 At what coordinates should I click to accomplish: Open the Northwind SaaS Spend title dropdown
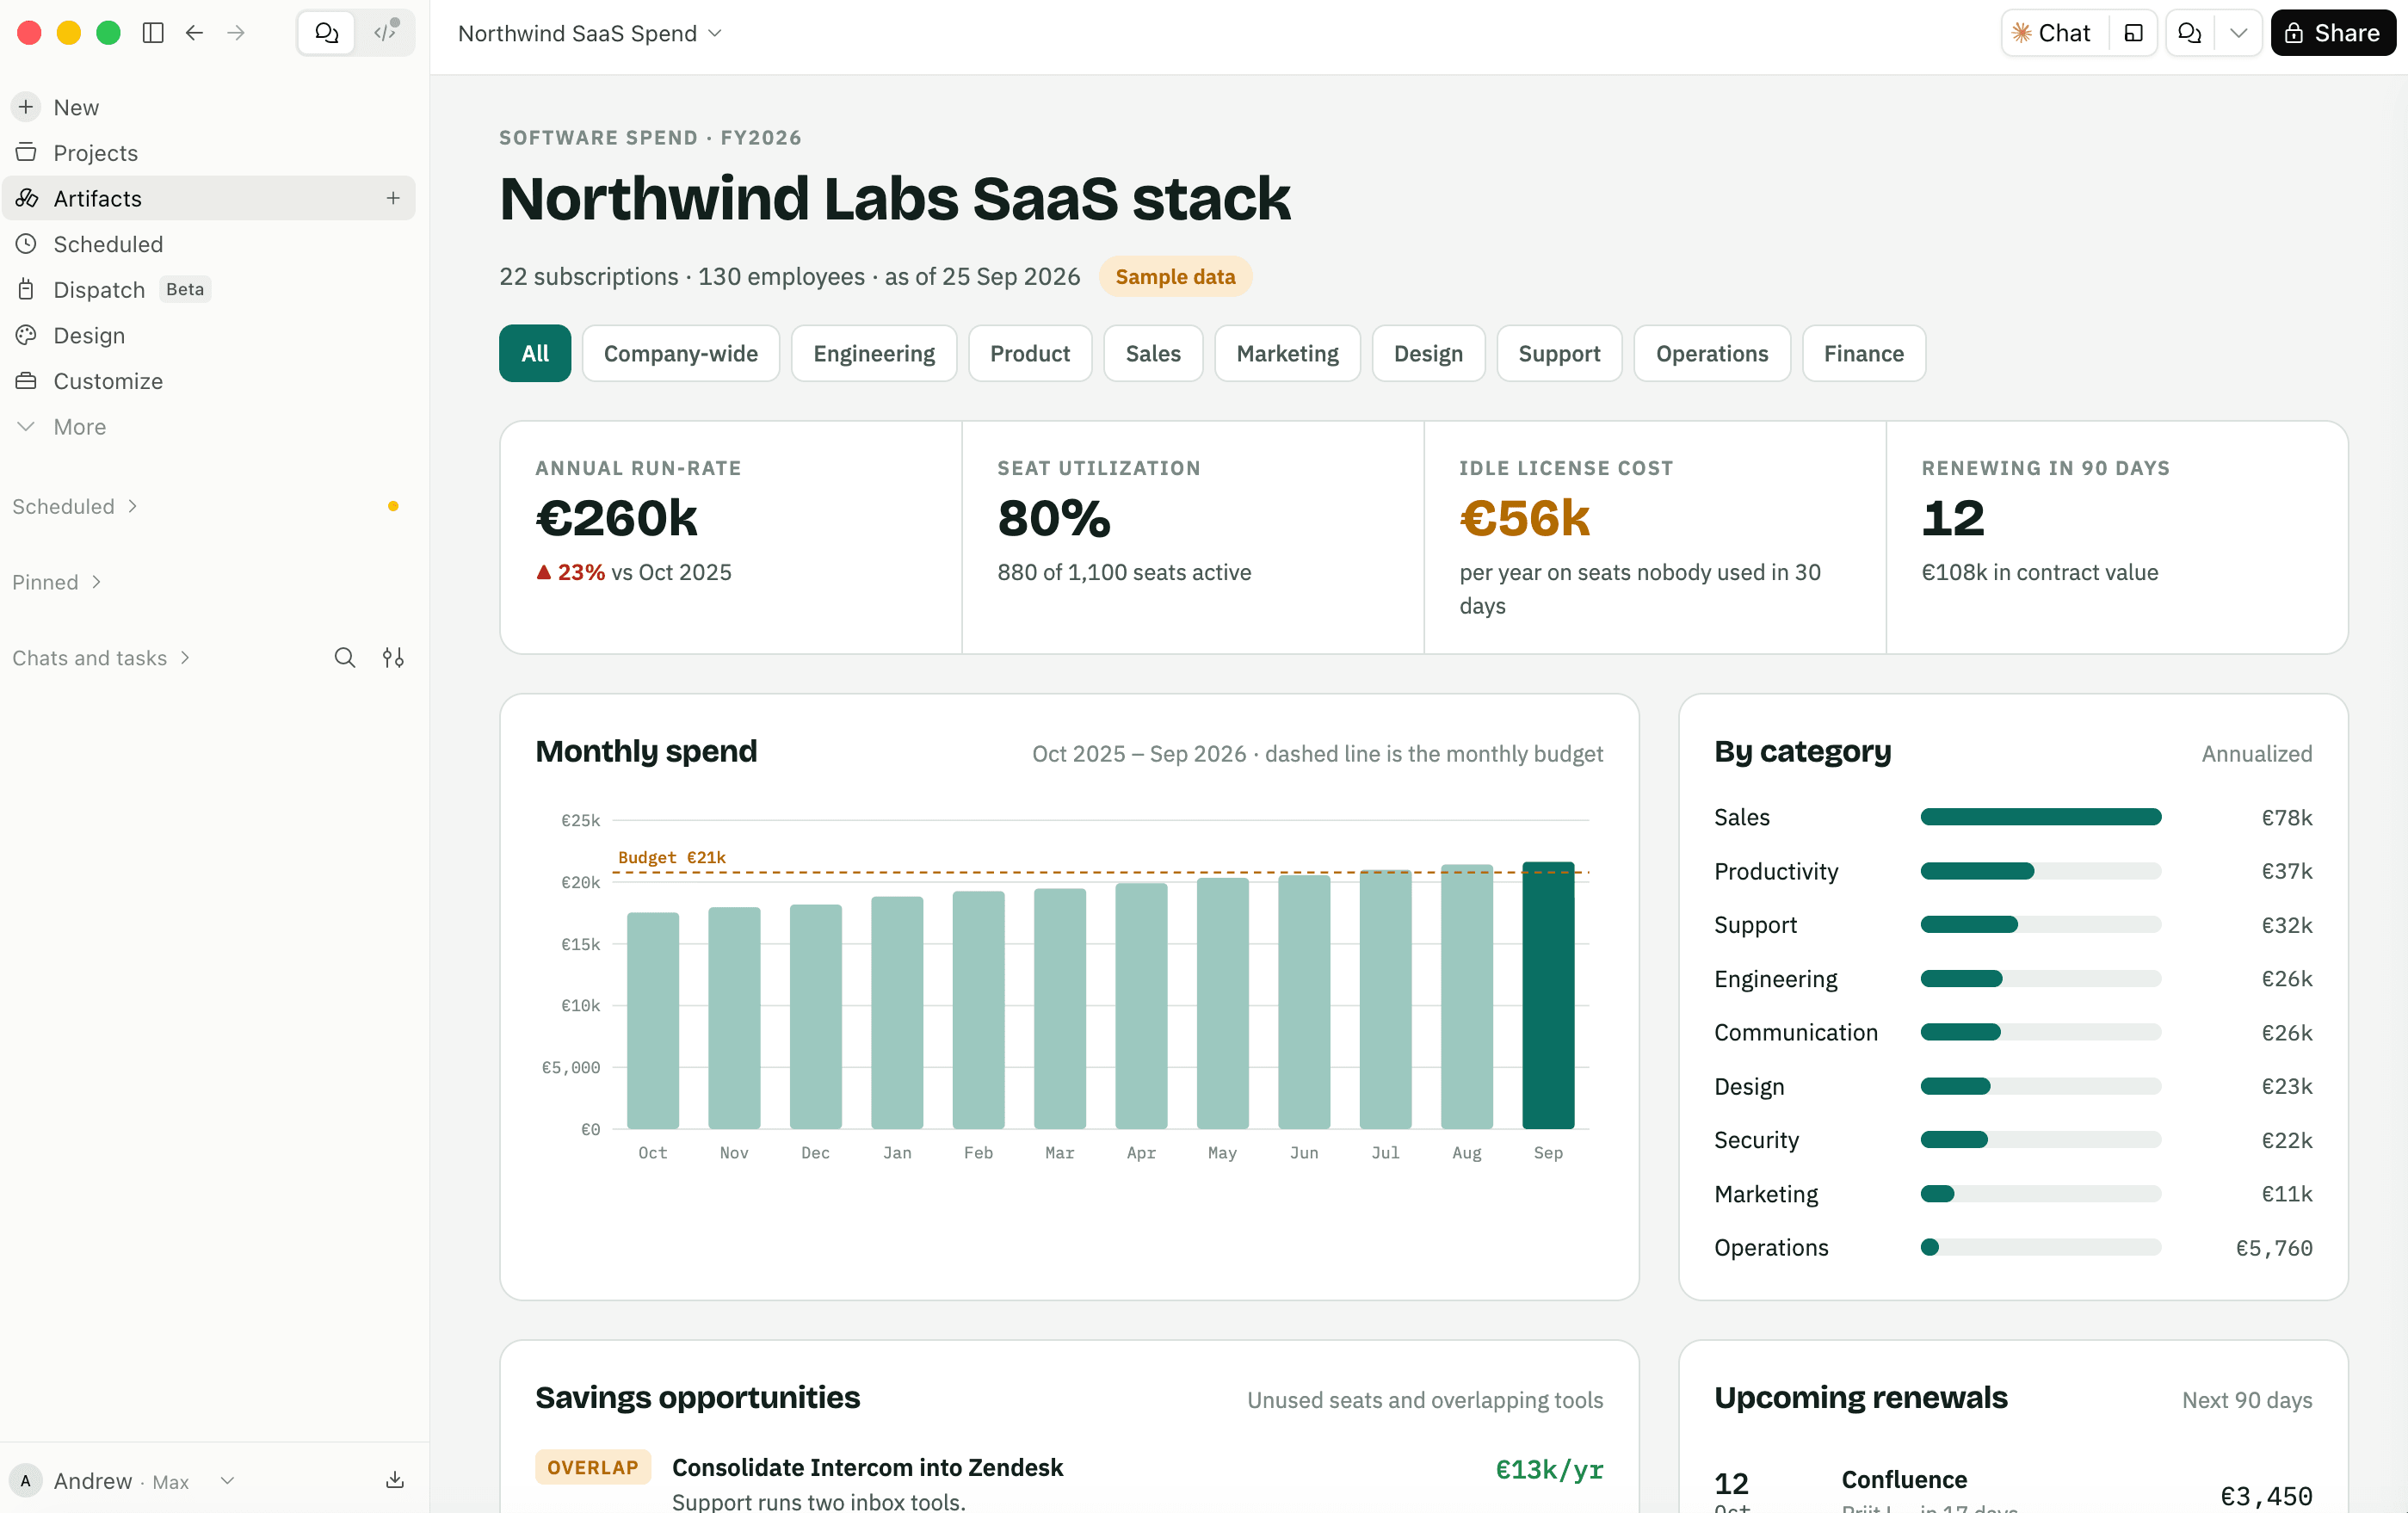[590, 33]
